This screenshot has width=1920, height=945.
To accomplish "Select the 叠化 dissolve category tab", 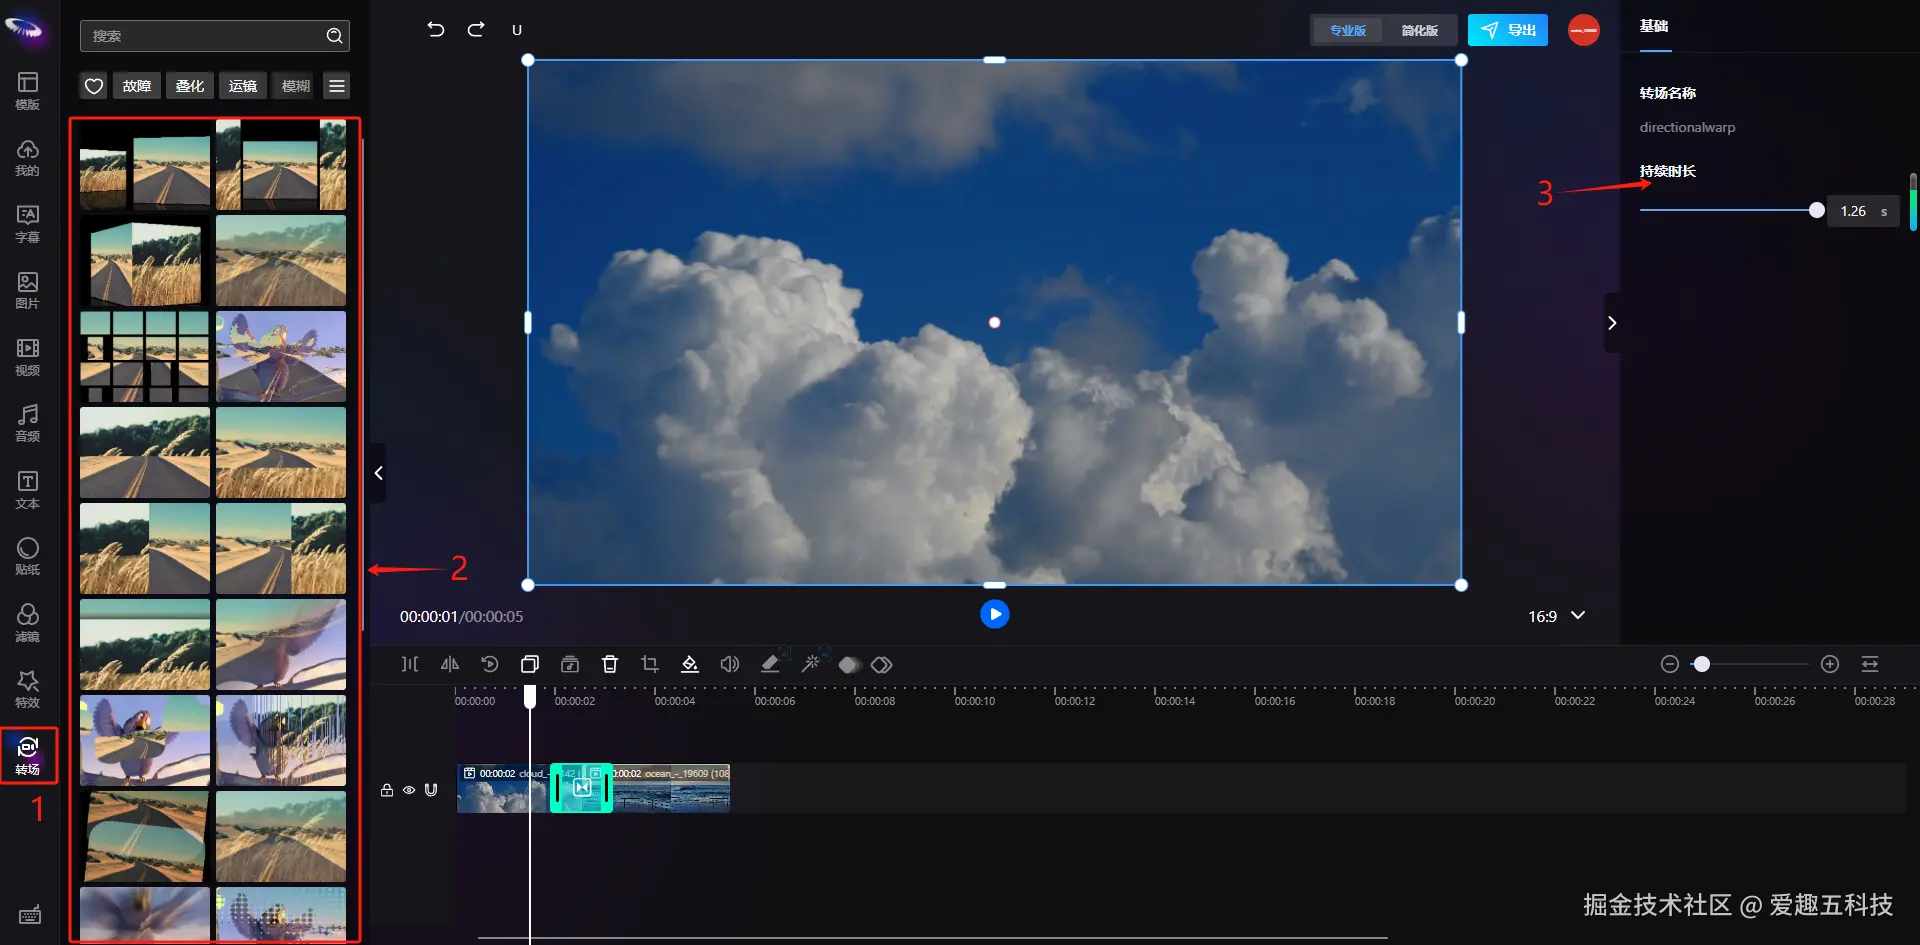I will (x=190, y=86).
